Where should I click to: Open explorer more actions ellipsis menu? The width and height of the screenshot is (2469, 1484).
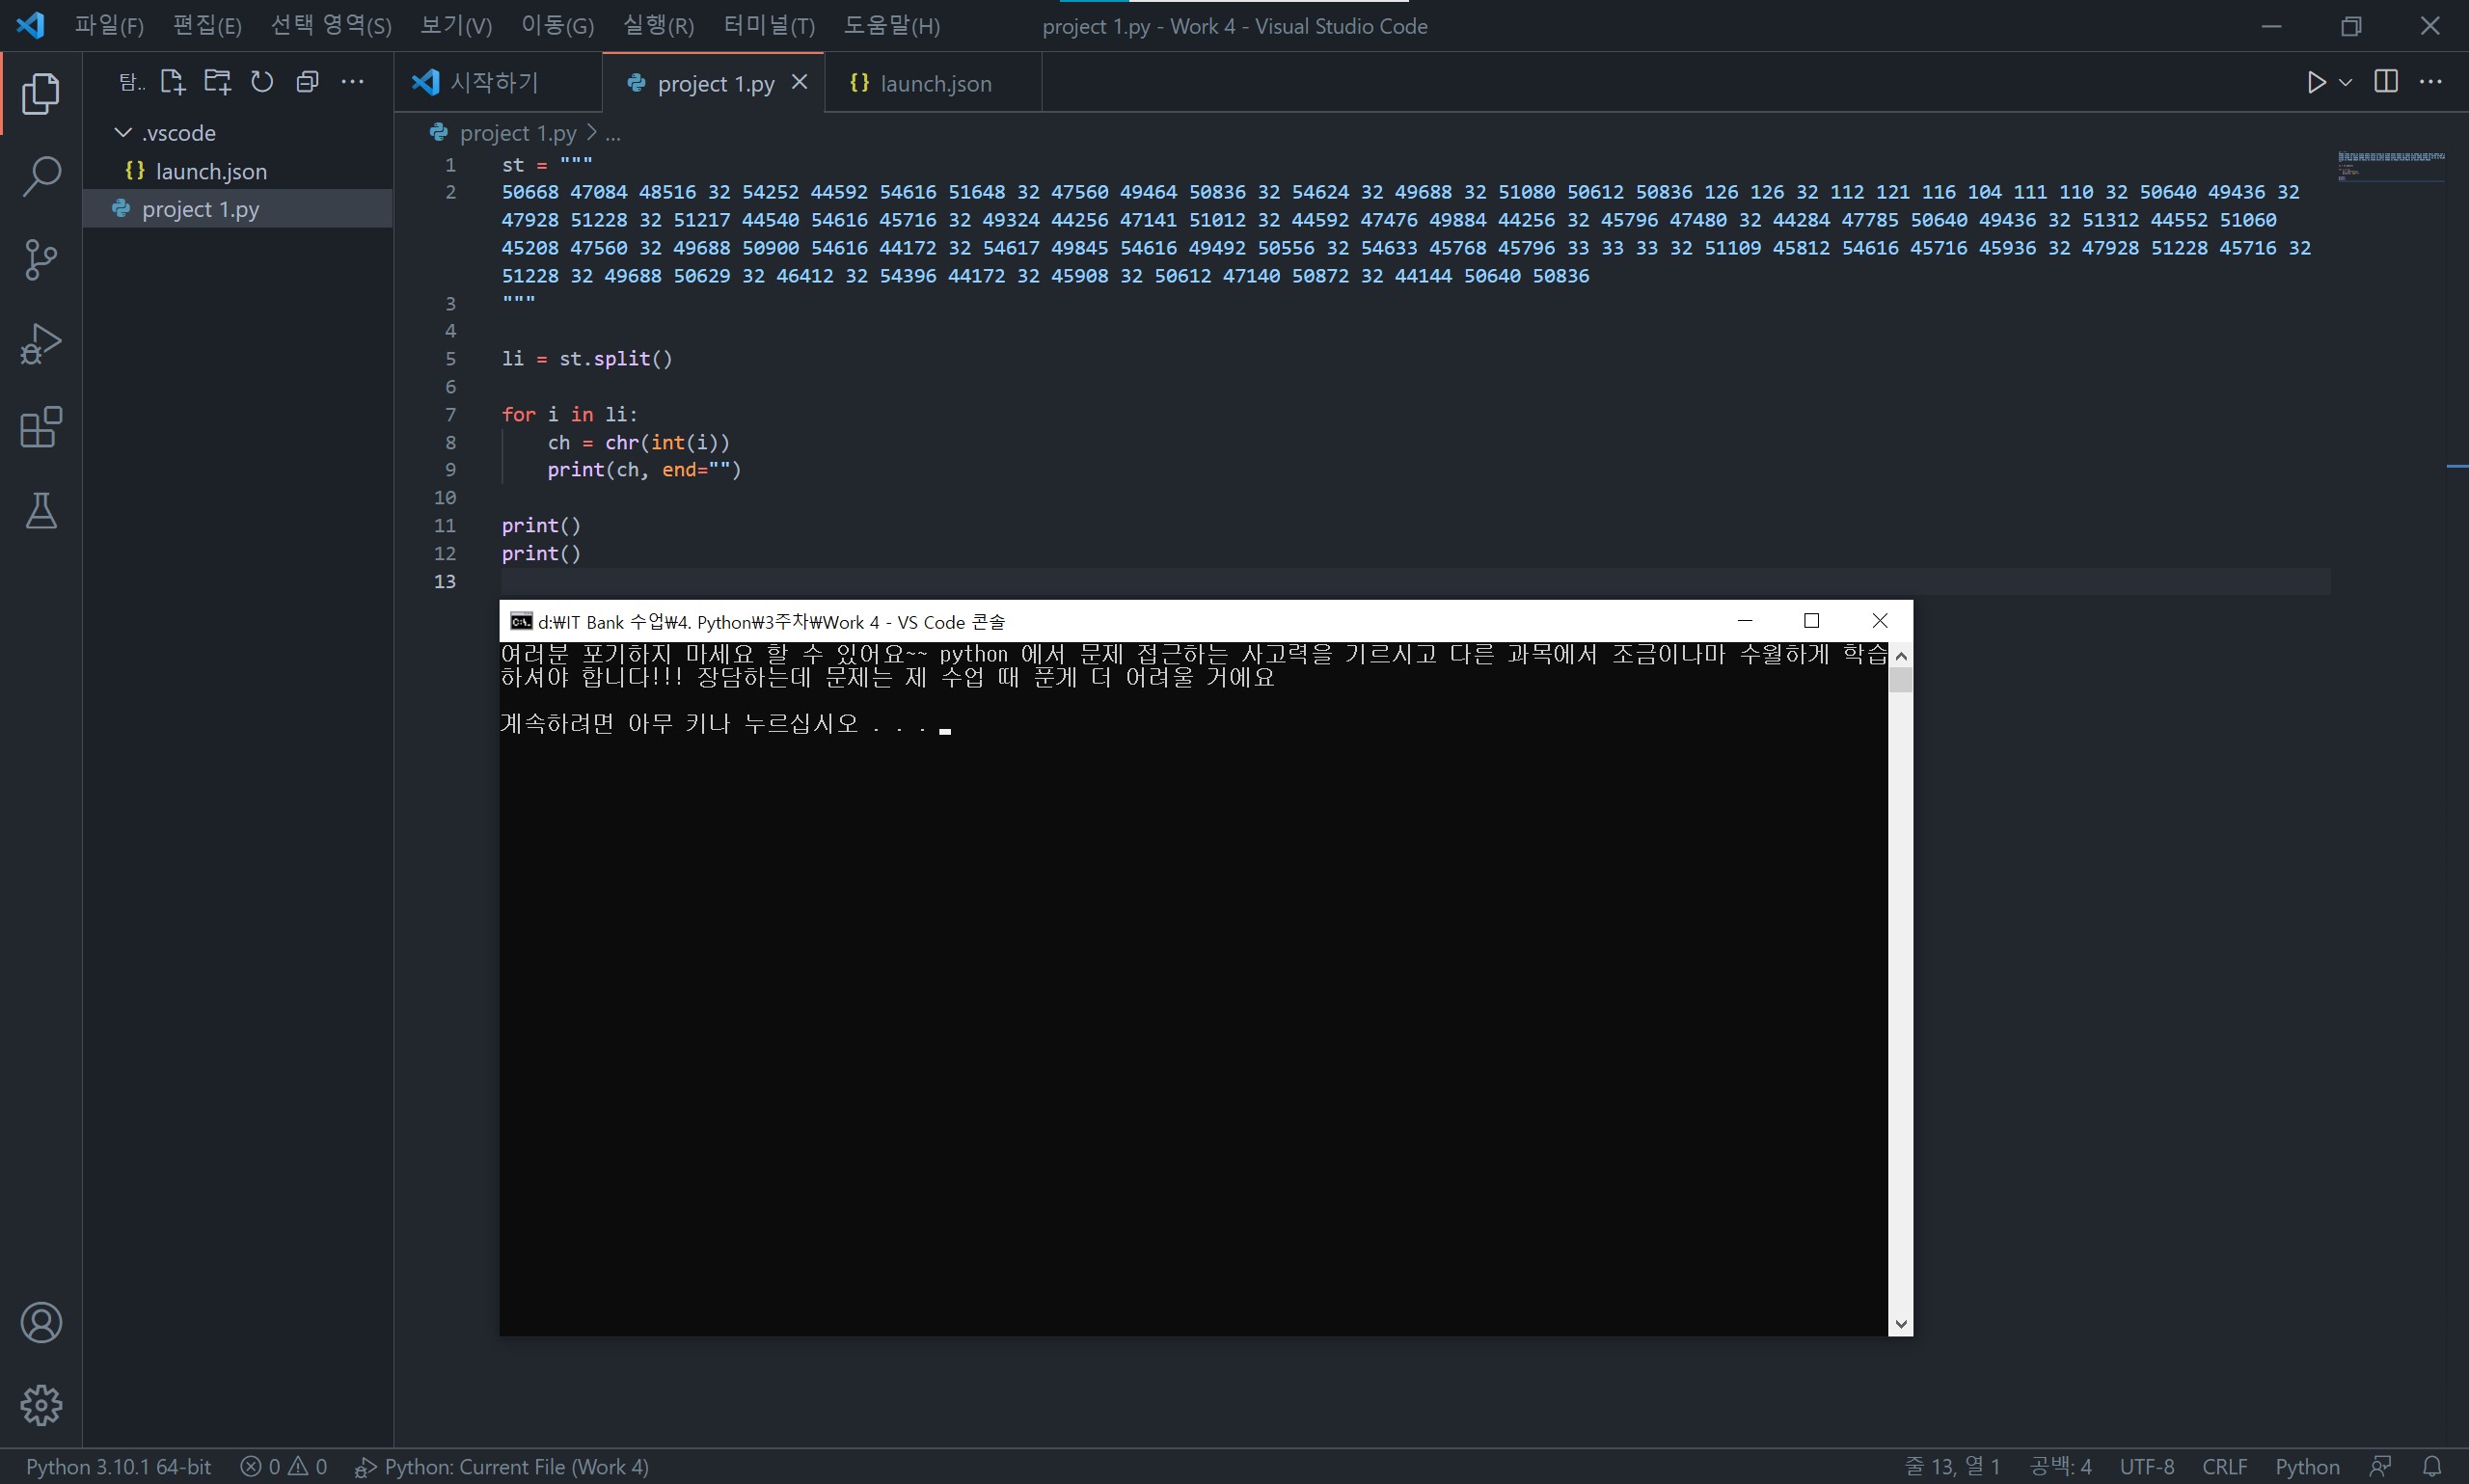click(x=352, y=82)
